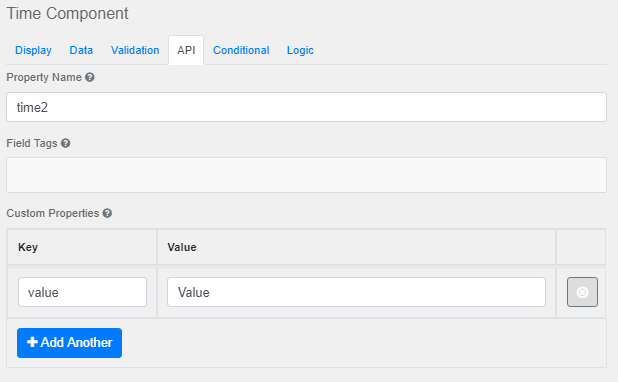618x382 pixels.
Task: Click the Value placeholder input field
Action: coord(356,292)
